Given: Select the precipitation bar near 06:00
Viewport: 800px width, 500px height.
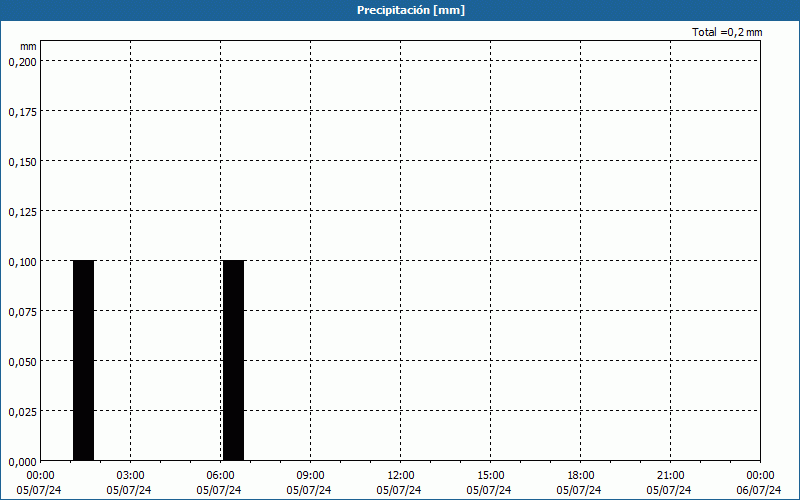Looking at the screenshot, I should point(233,360).
